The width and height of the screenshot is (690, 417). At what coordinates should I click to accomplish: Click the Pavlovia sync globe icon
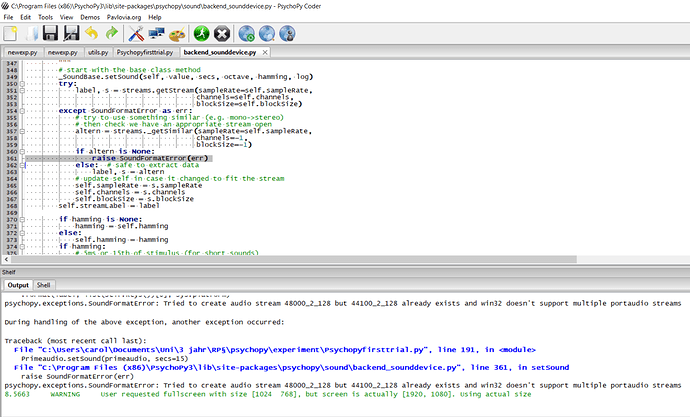(x=246, y=34)
